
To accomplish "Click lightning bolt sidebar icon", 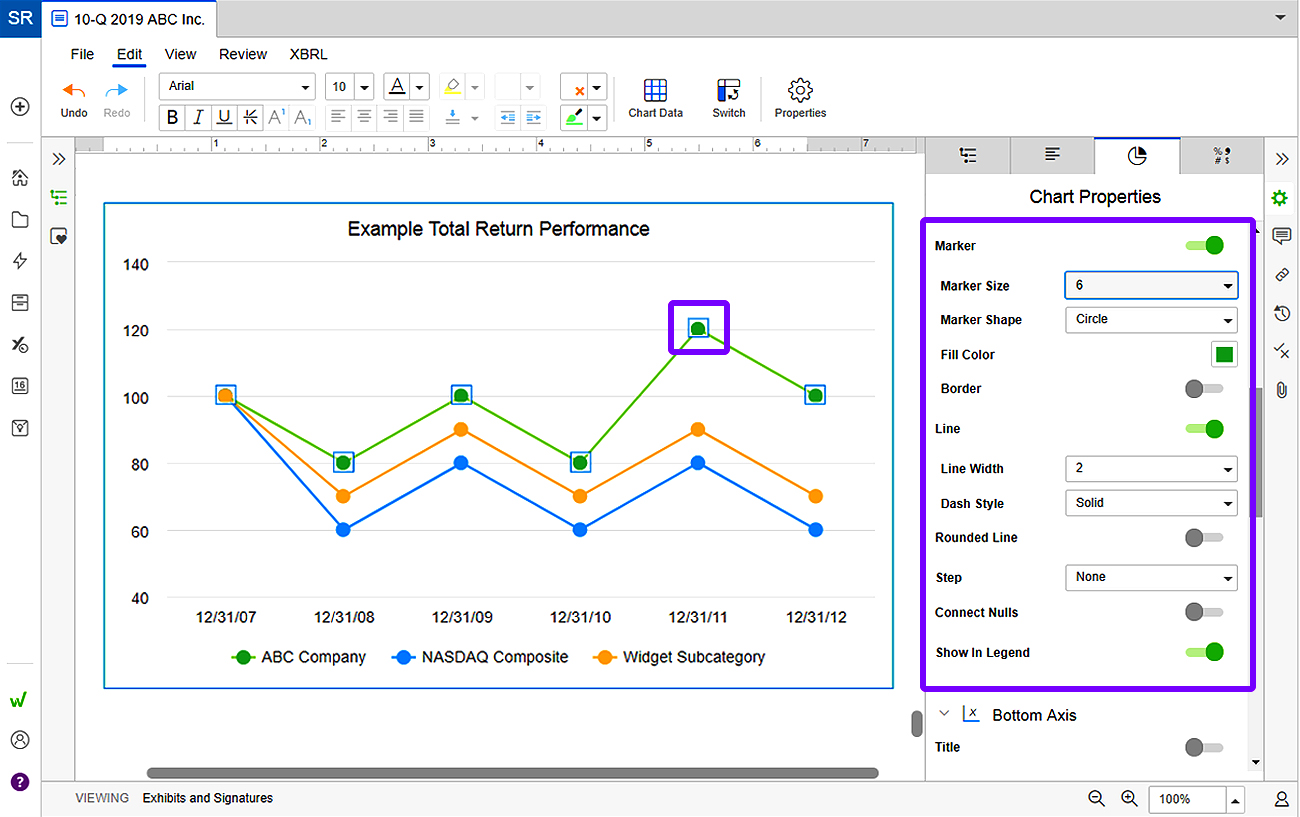I will point(20,261).
